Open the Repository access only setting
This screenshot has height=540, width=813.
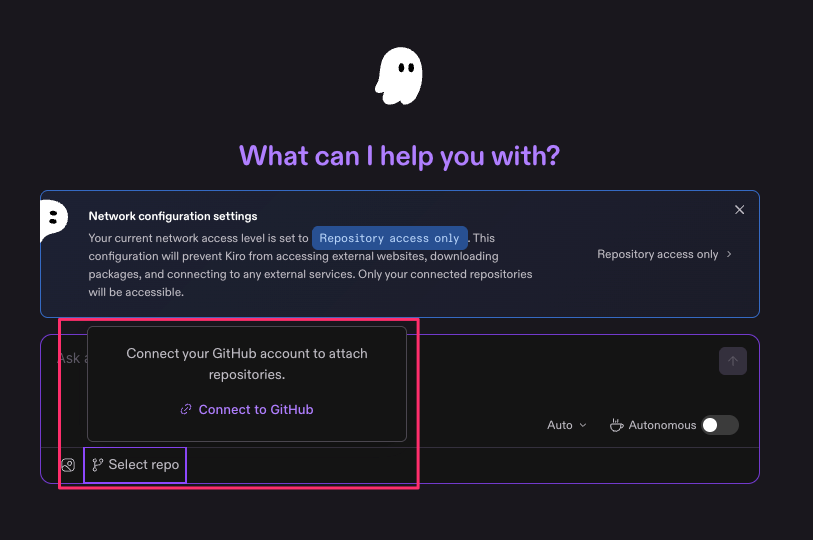(x=664, y=254)
